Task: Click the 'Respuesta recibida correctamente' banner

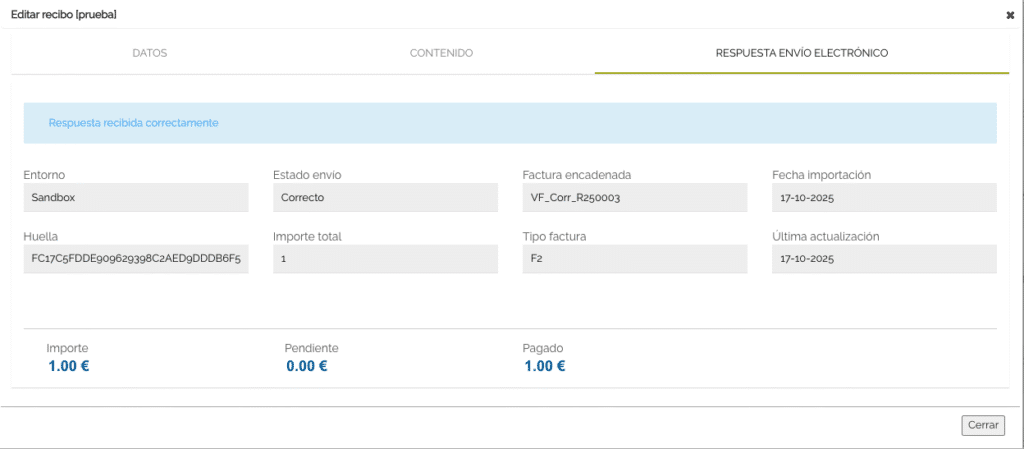Action: pos(510,123)
